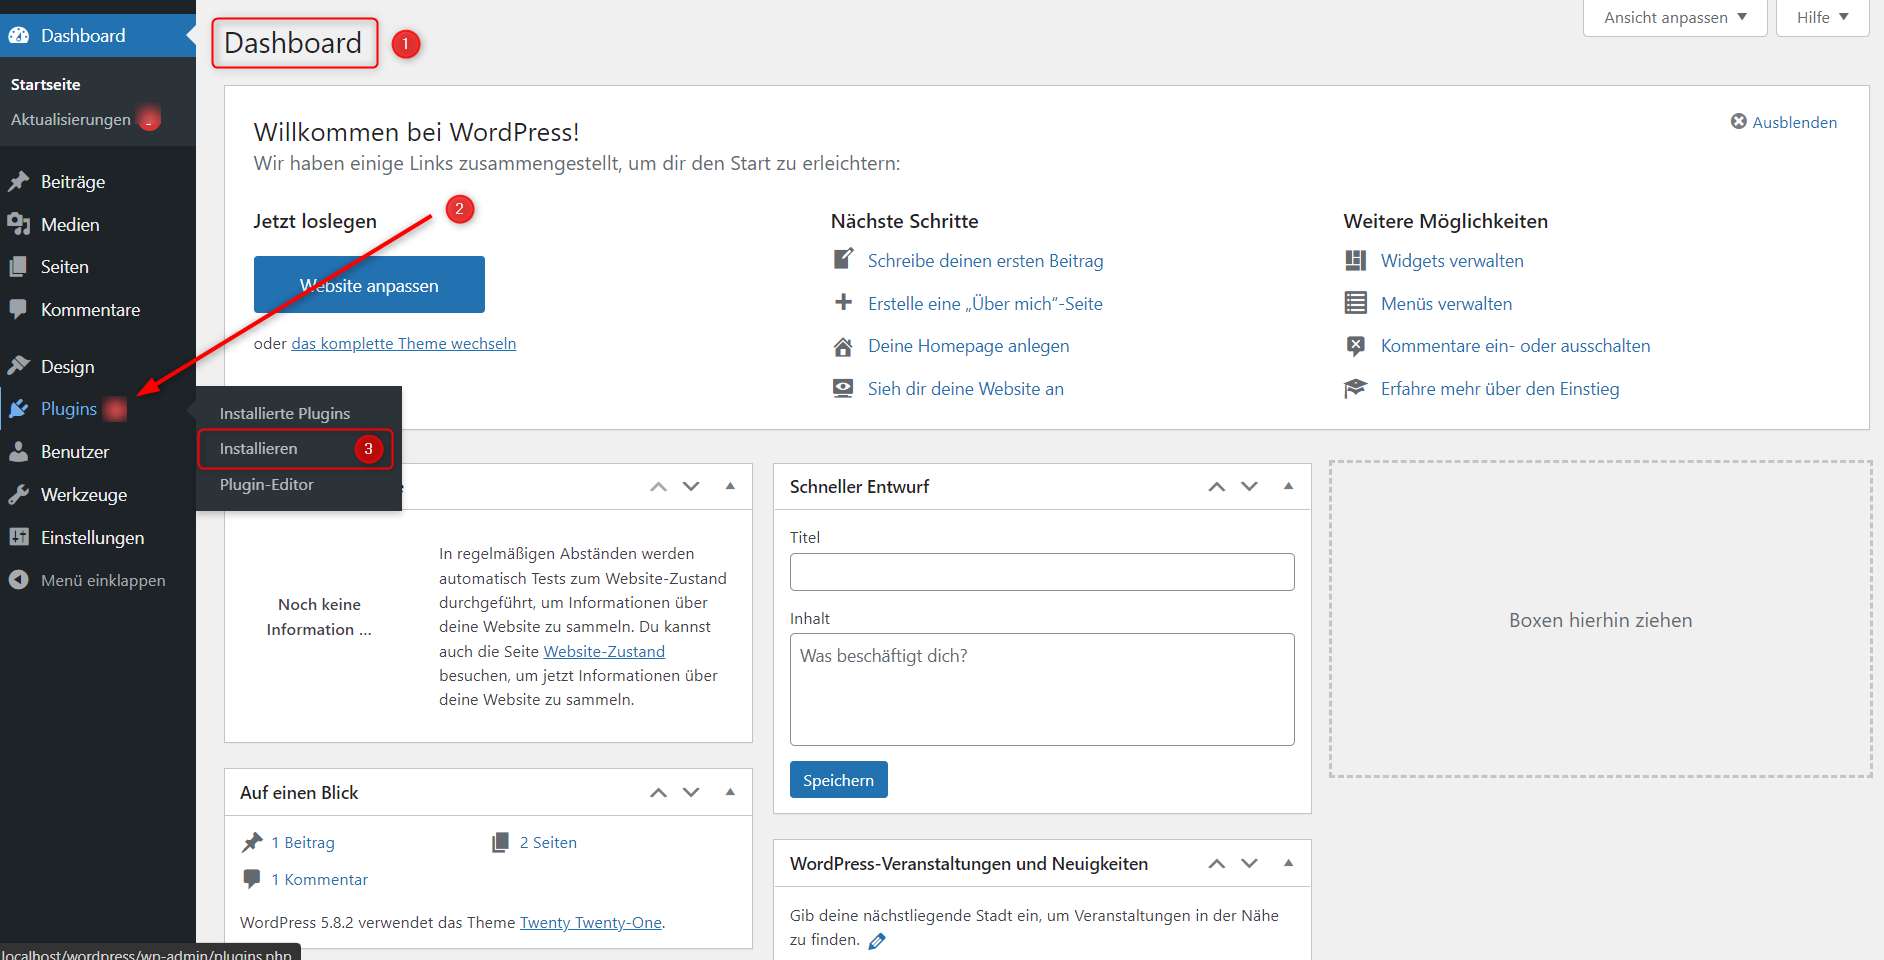Click the 1 Kommentar count link
Image resolution: width=1884 pixels, height=960 pixels.
click(320, 880)
